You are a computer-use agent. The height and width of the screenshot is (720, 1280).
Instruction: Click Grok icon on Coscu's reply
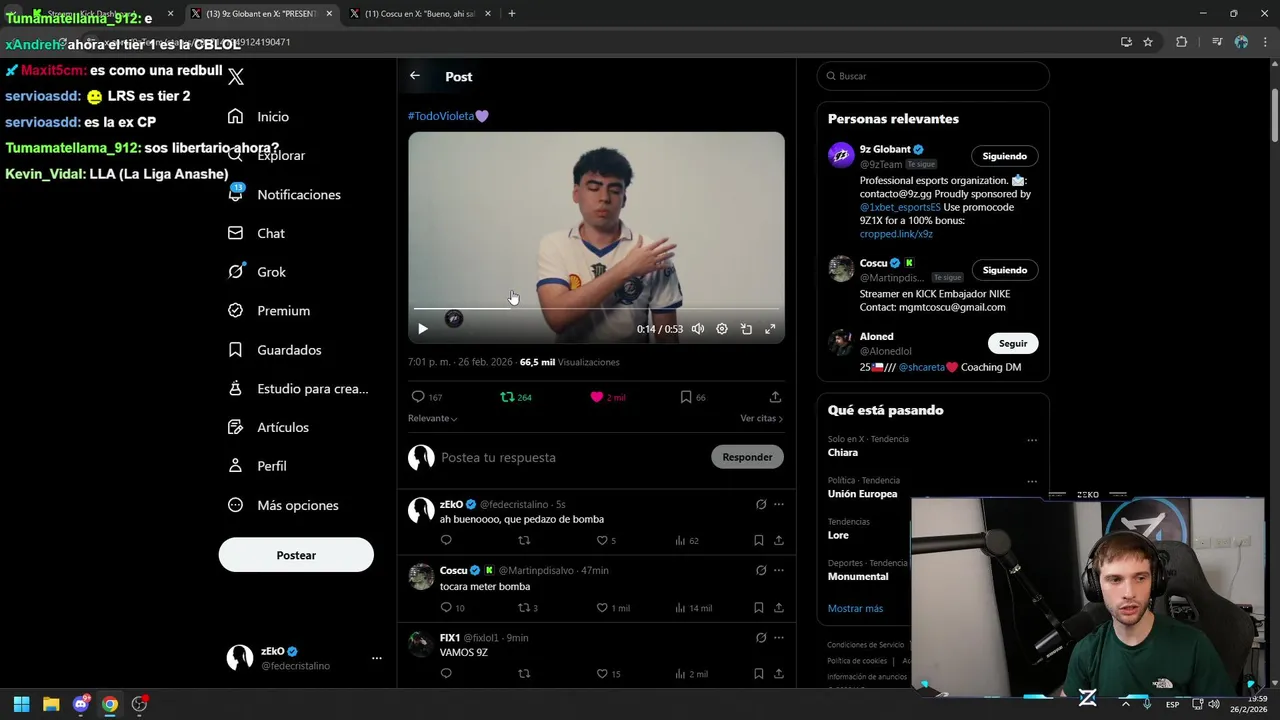[761, 570]
